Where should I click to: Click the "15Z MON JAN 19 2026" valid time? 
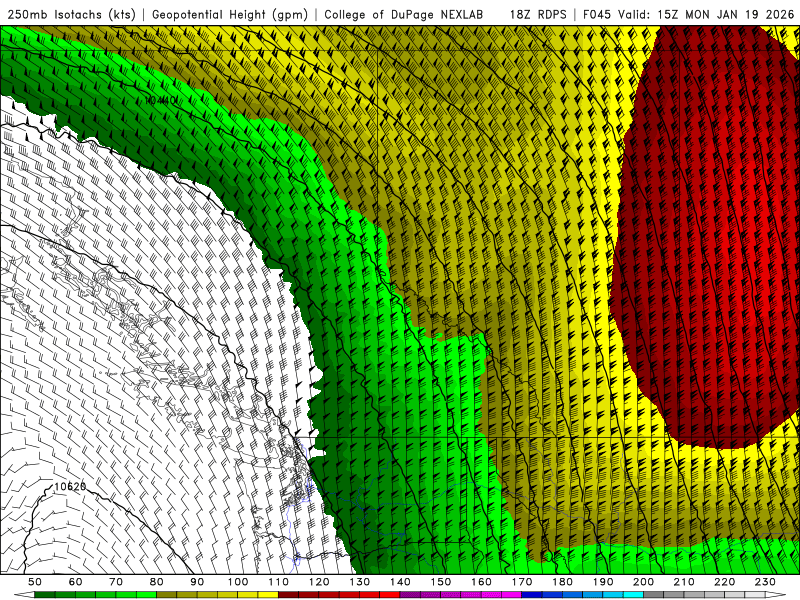click(726, 14)
